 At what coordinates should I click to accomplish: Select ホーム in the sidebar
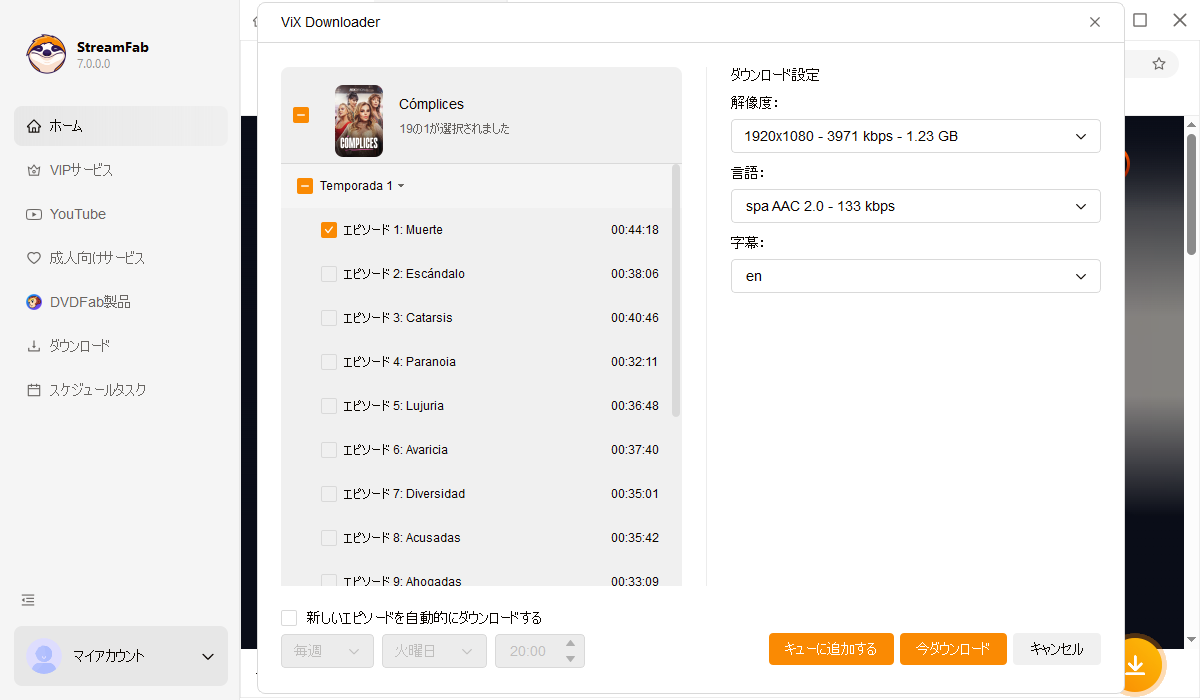tap(70, 125)
